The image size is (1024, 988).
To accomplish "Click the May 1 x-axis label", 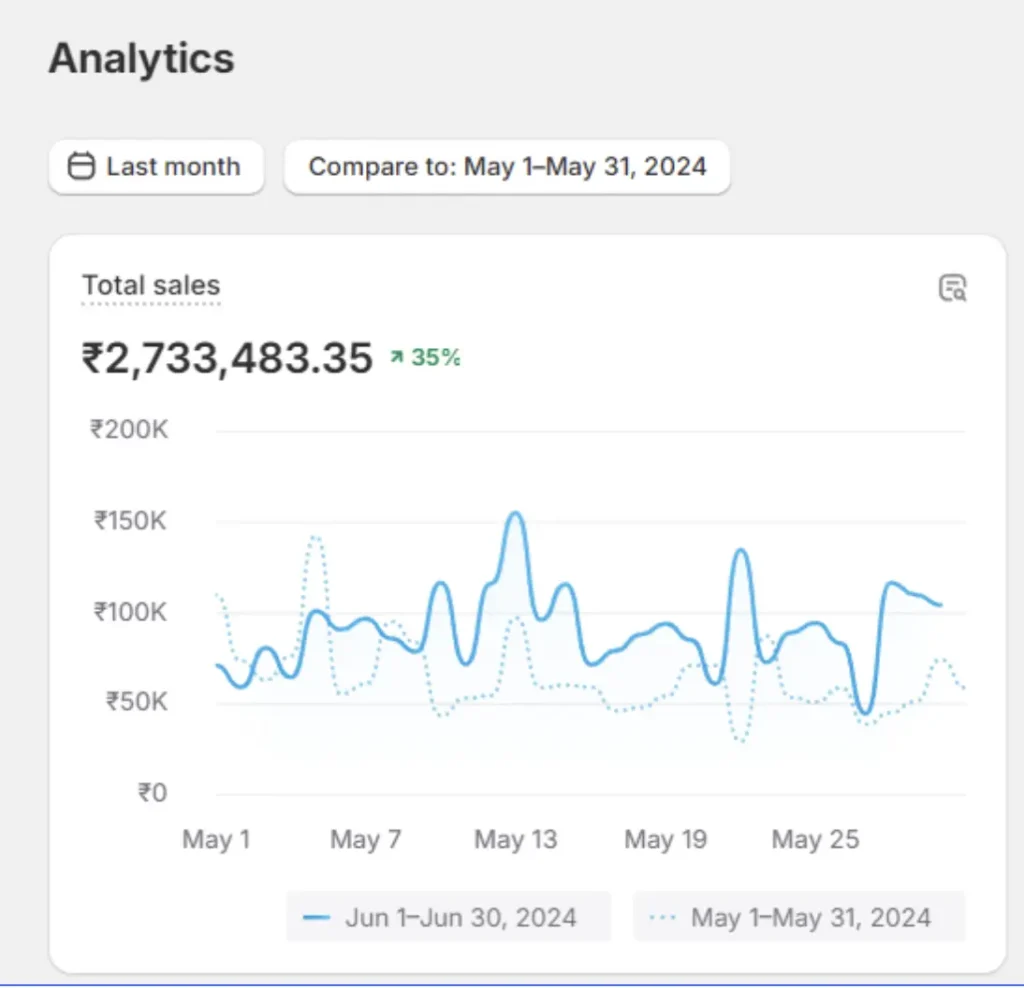I will point(216,840).
